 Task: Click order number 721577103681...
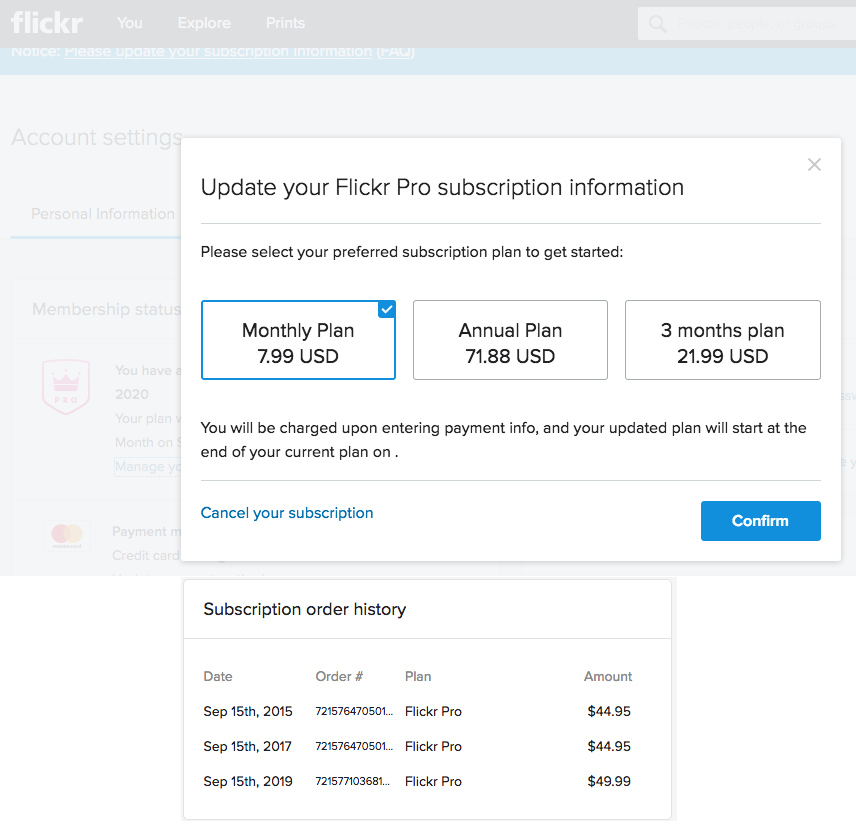point(353,781)
